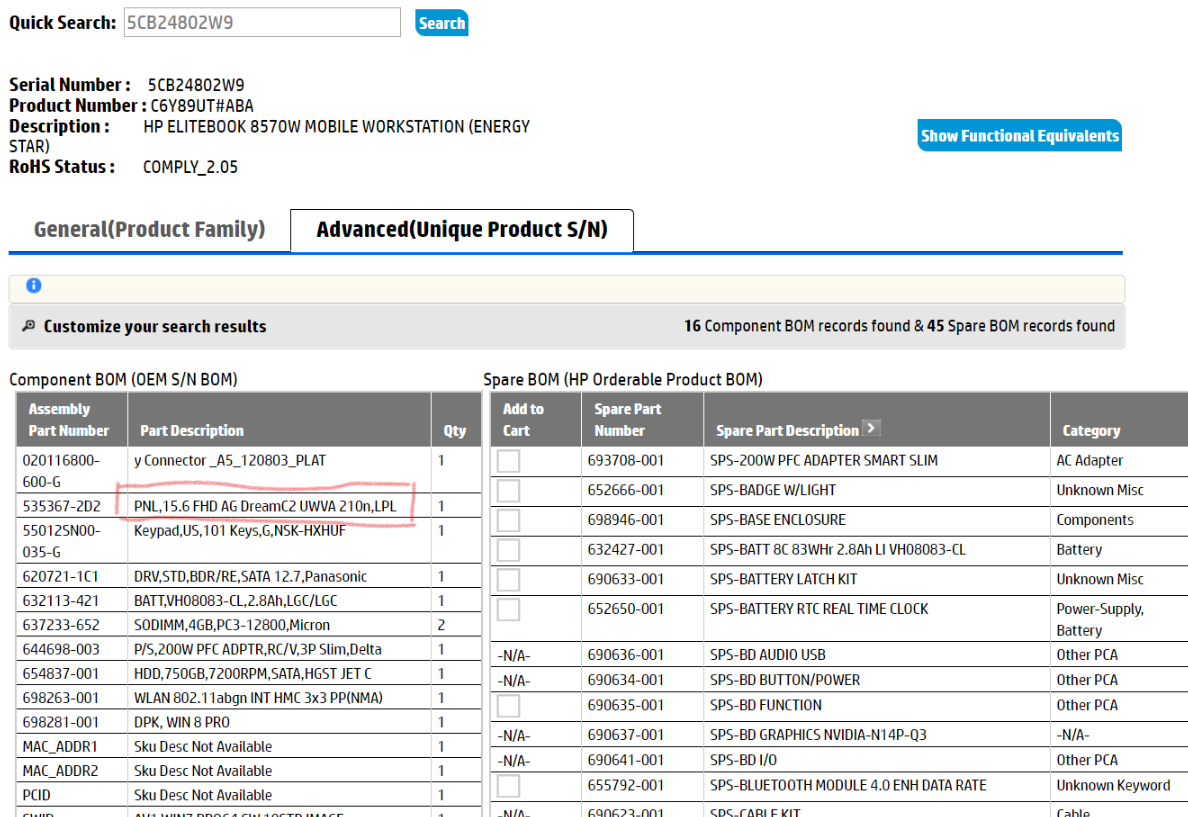Click Power-Supply, Battery category cell
This screenshot has height=817, width=1188.
(x=1100, y=620)
